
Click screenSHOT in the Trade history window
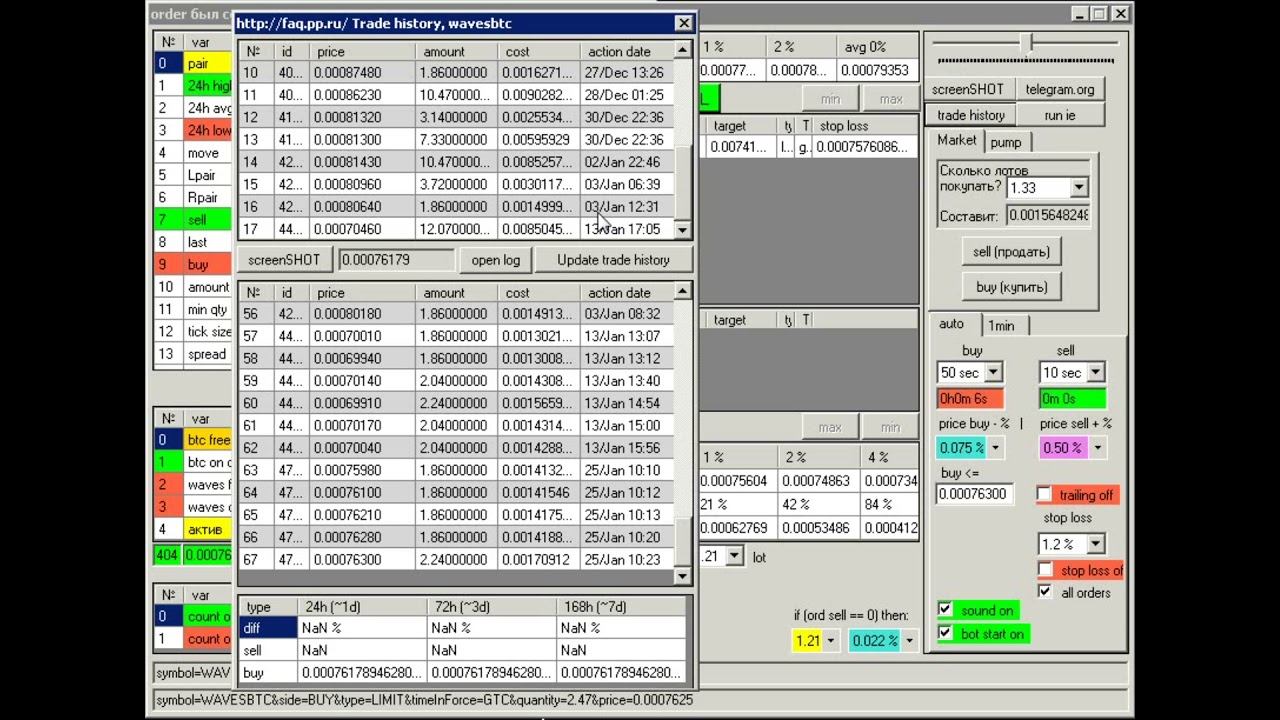click(284, 260)
